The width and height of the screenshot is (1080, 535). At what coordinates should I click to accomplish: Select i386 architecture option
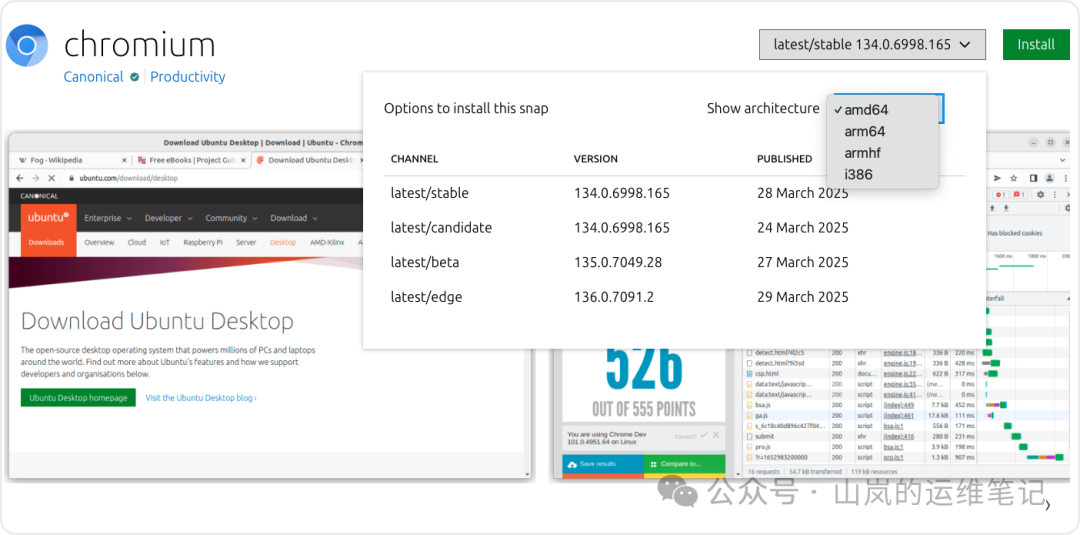pos(883,175)
